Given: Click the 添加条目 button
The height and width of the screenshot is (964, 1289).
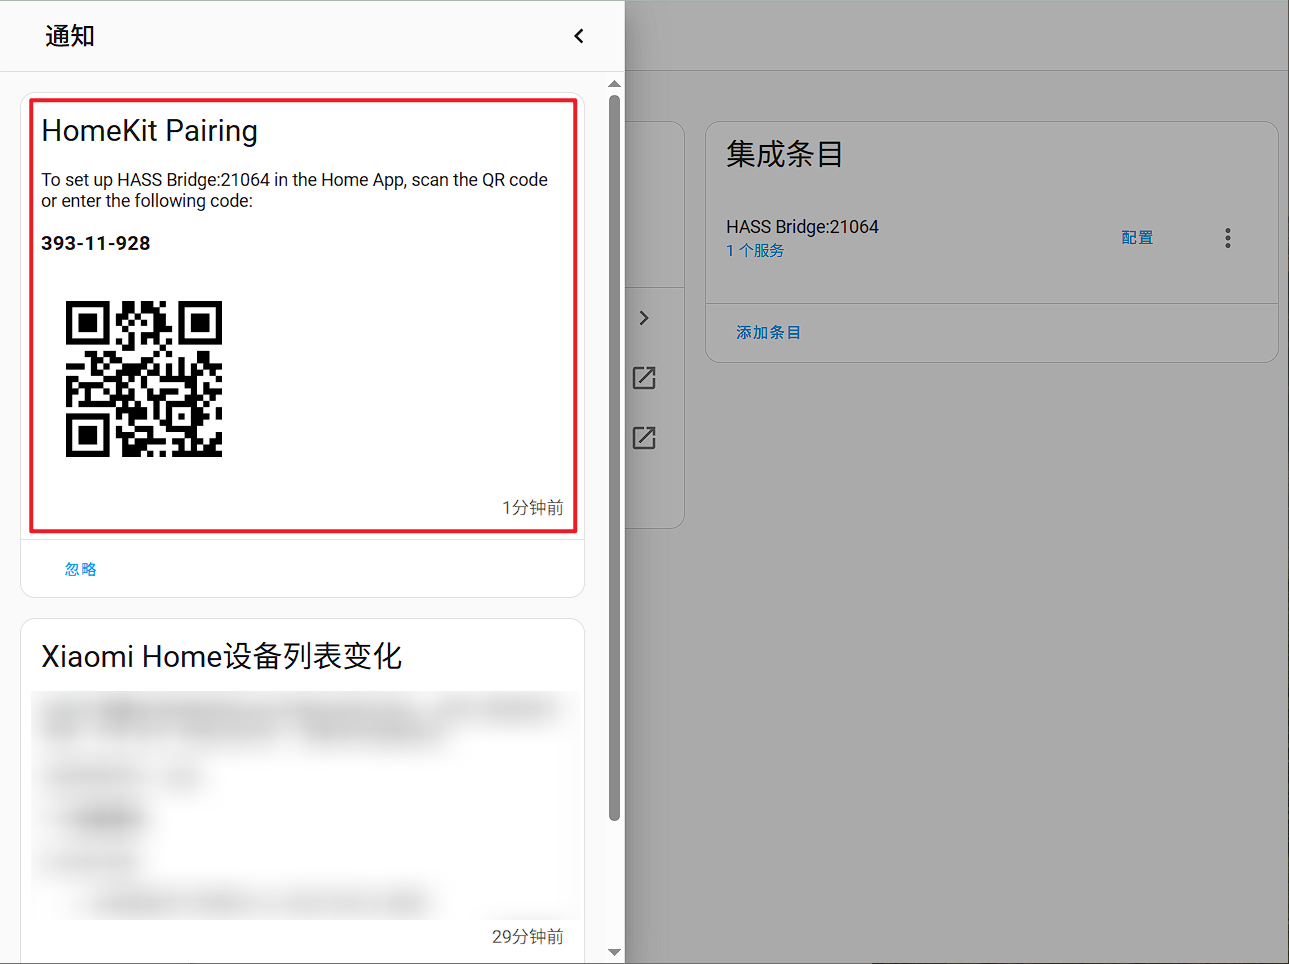Looking at the screenshot, I should click(x=768, y=332).
